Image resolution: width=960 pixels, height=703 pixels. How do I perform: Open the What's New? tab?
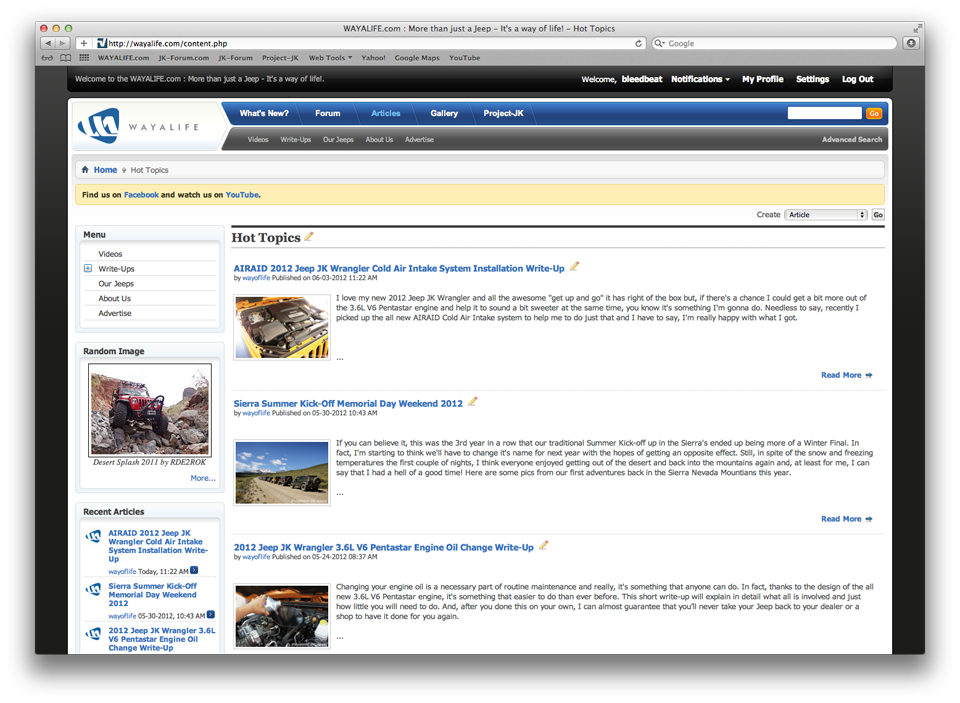pos(264,113)
